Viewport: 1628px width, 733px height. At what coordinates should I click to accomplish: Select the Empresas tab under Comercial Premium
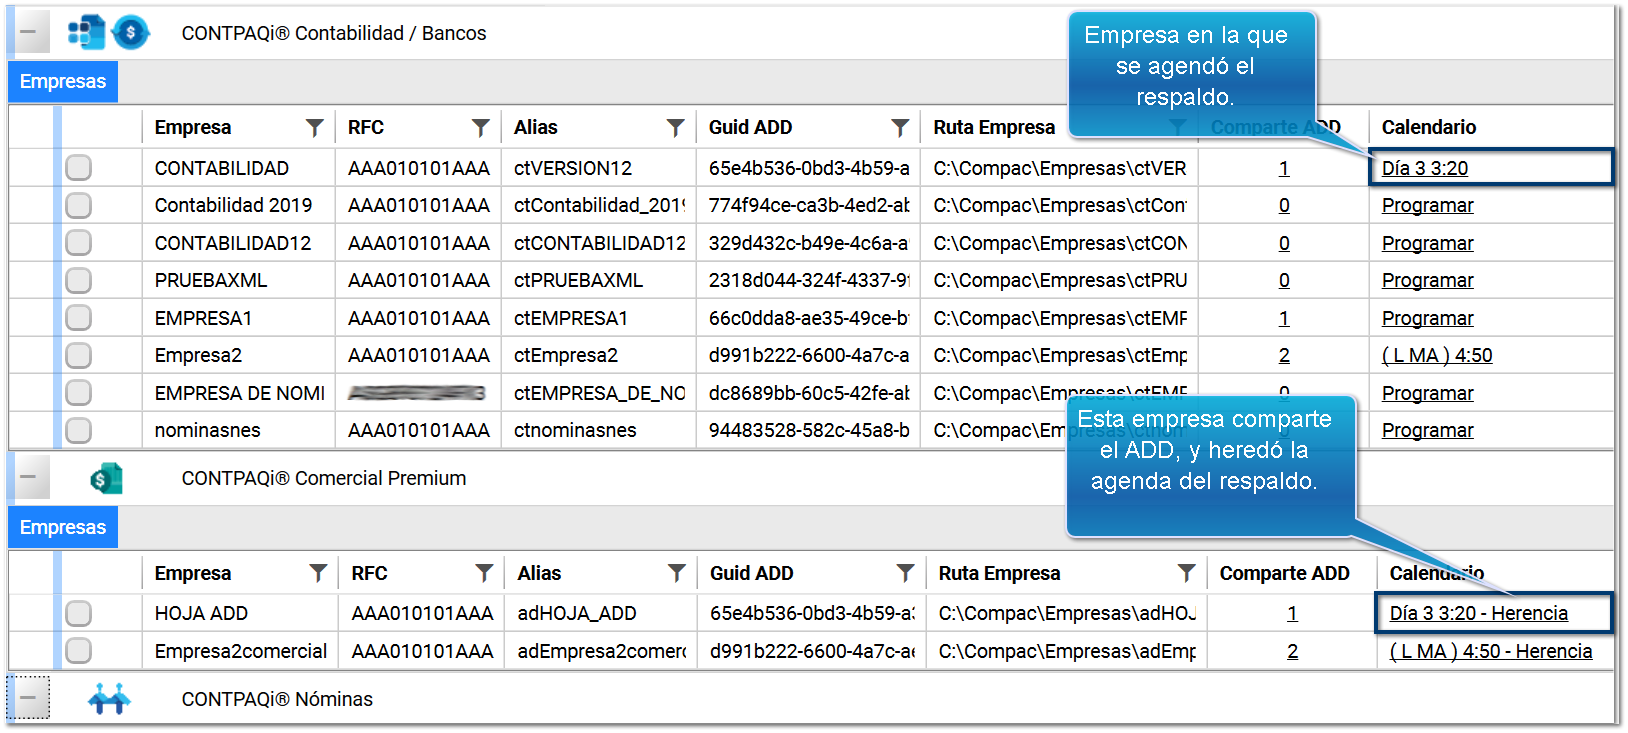pyautogui.click(x=63, y=527)
